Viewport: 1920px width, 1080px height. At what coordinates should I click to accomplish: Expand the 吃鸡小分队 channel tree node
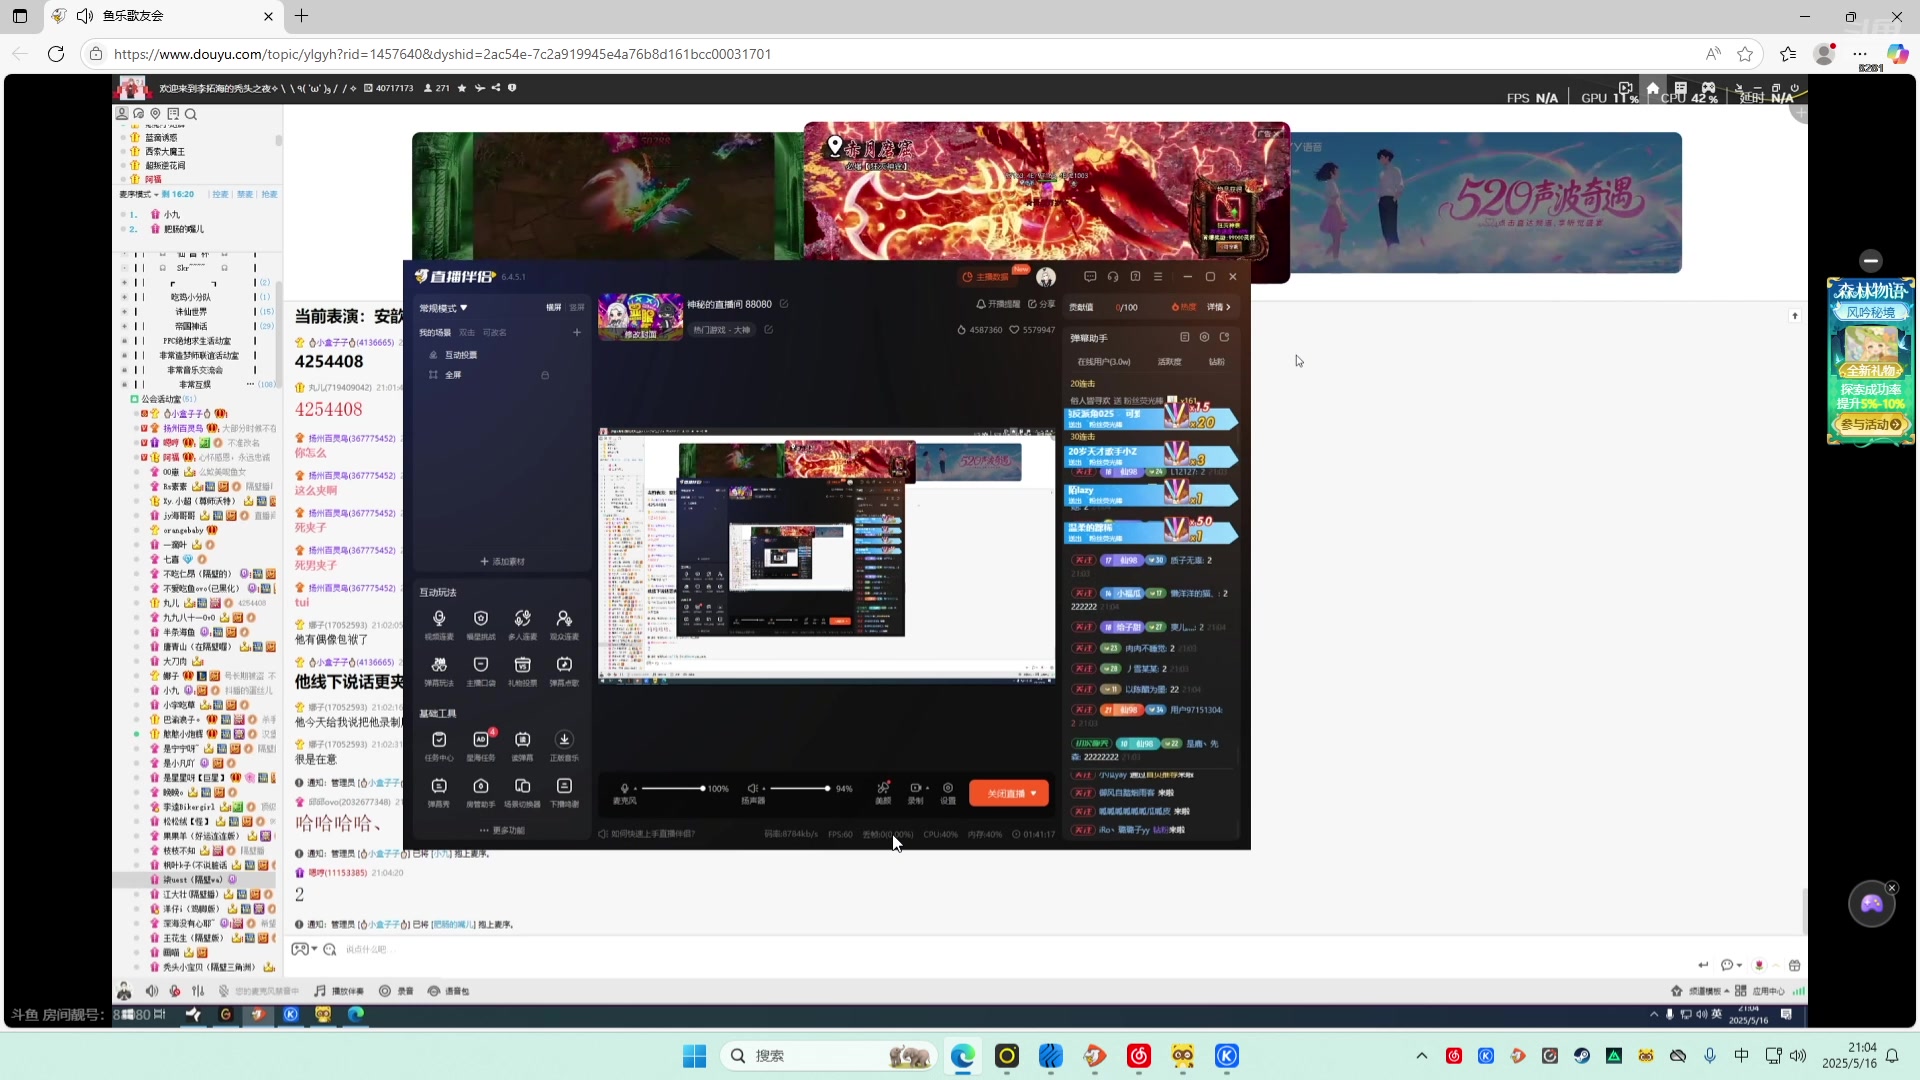(x=125, y=297)
